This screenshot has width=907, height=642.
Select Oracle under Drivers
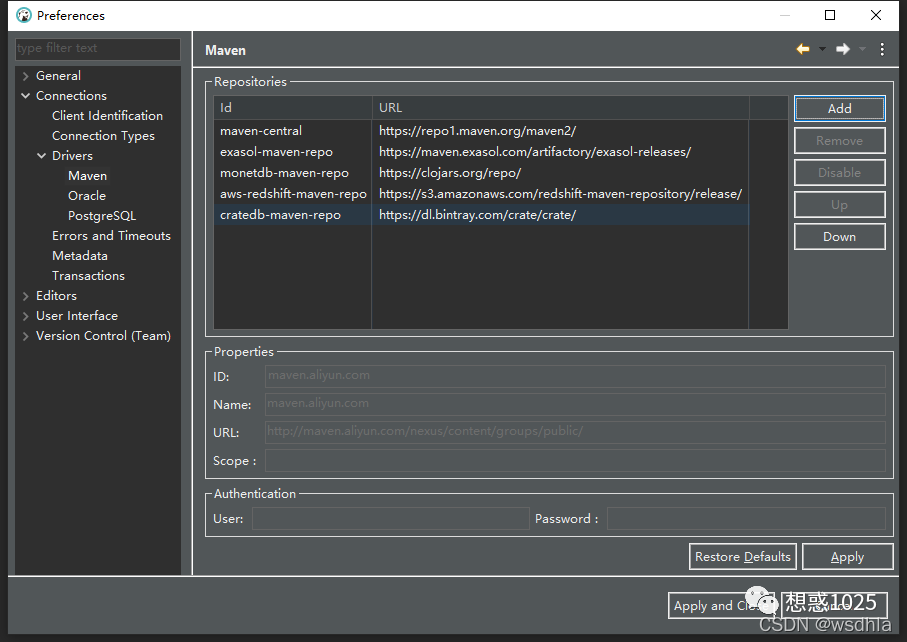(x=87, y=195)
